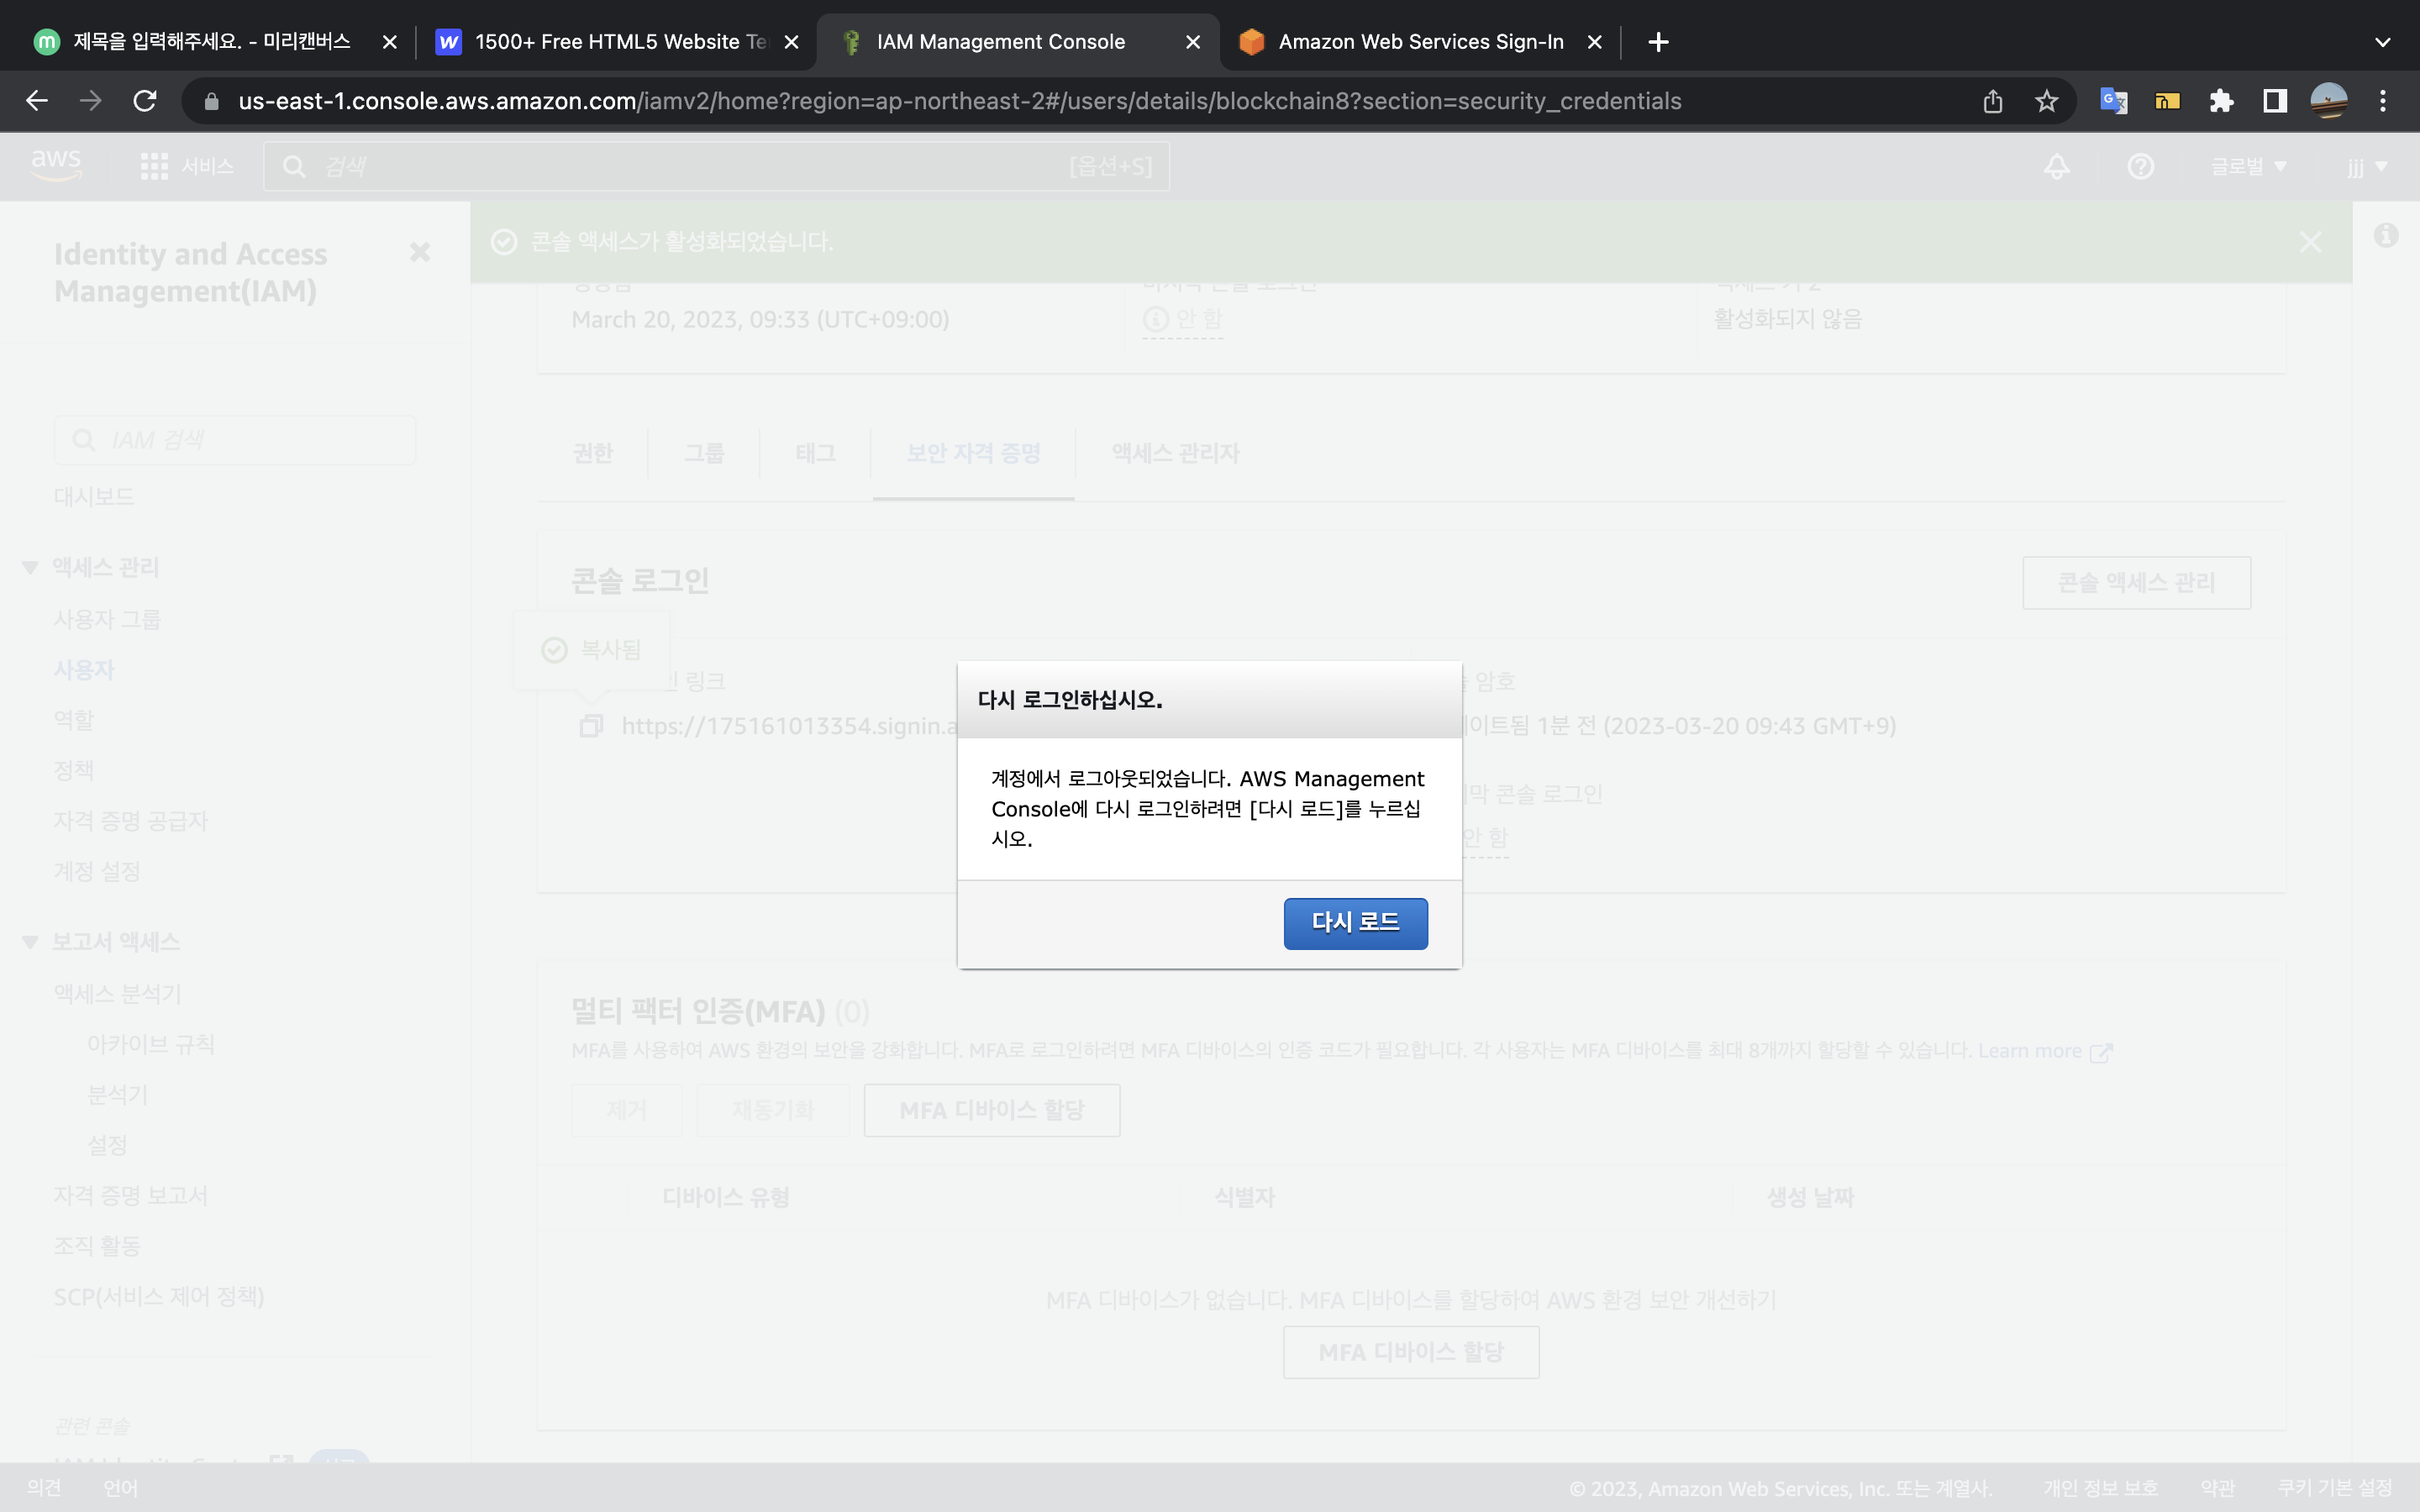Open the browser extensions puzzle icon

[2221, 101]
